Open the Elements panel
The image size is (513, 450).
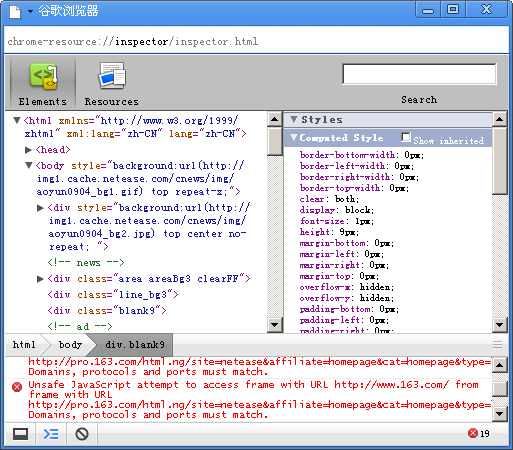(x=43, y=83)
